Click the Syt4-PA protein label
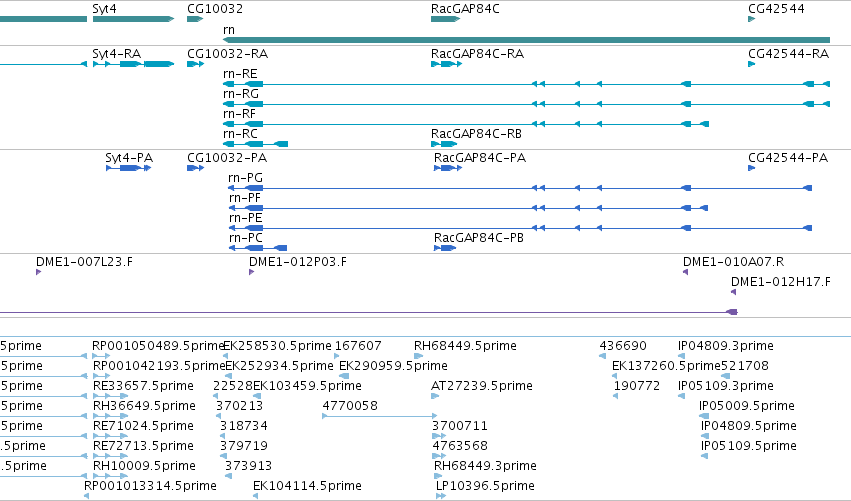 pos(129,158)
